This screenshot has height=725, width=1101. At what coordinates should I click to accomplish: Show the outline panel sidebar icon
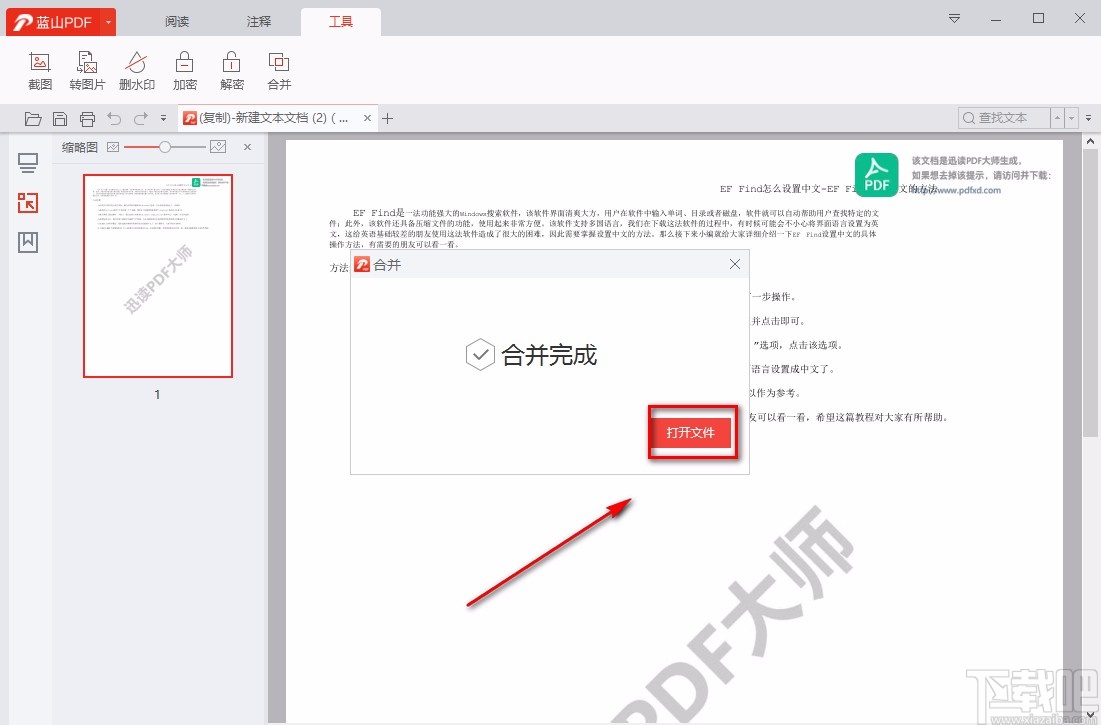coord(28,163)
